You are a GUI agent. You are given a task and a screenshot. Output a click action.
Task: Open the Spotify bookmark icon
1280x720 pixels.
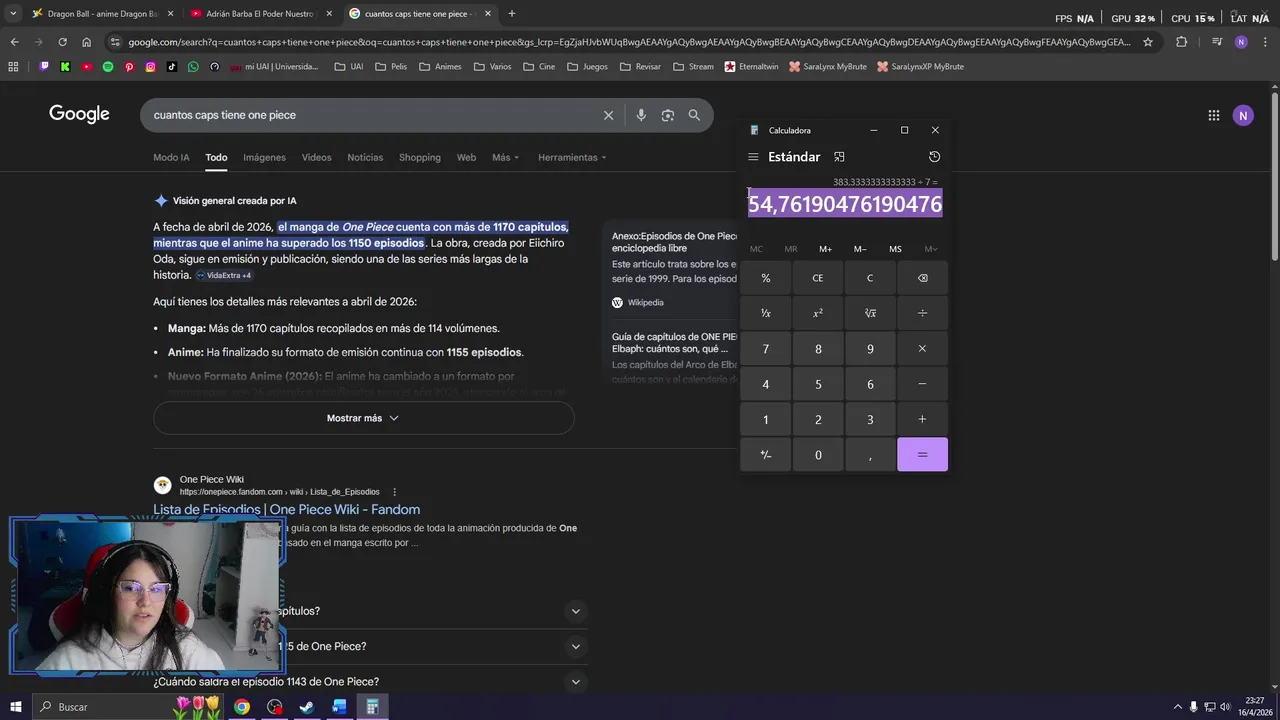coord(108,67)
